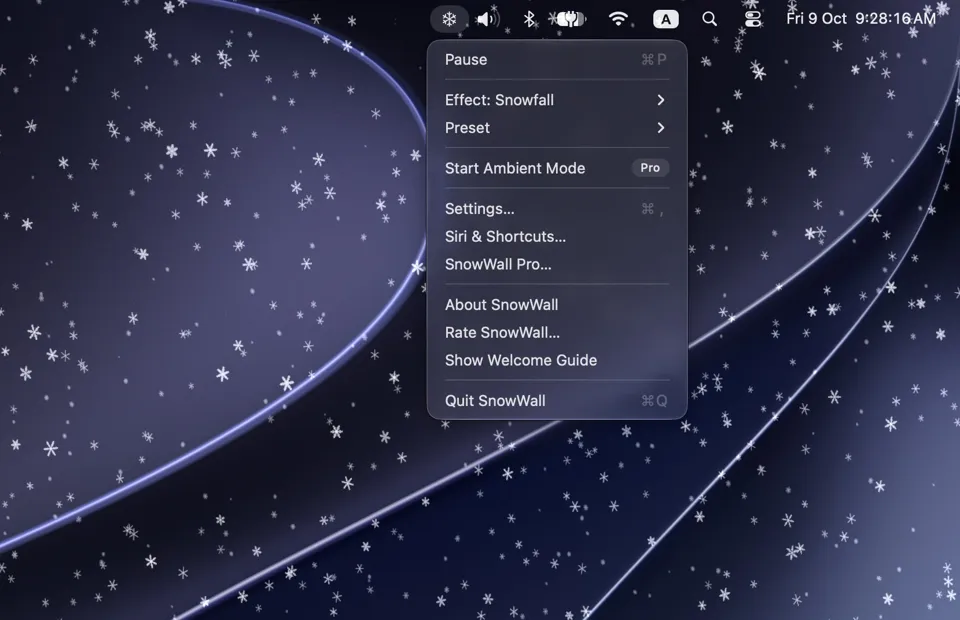Open Spotlight search magnifier
This screenshot has height=620, width=960.
[x=709, y=19]
